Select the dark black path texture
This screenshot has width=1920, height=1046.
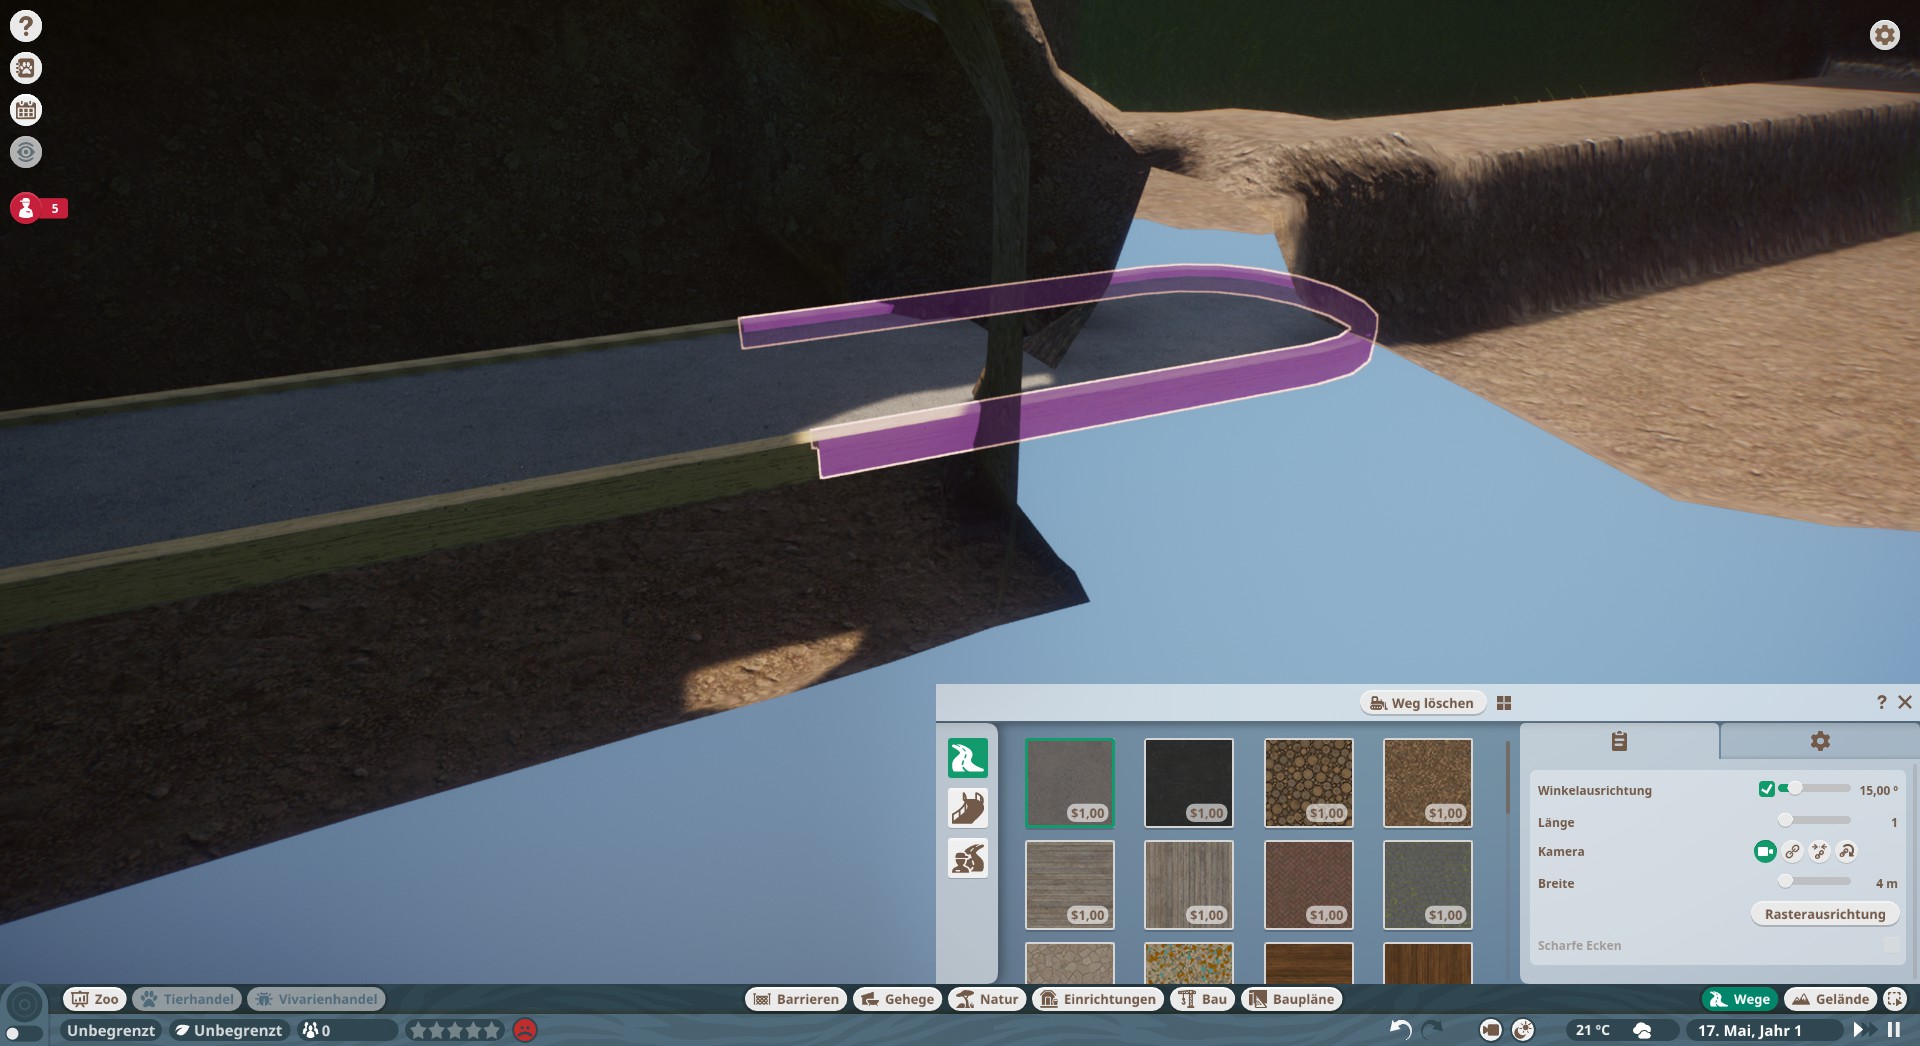1189,783
